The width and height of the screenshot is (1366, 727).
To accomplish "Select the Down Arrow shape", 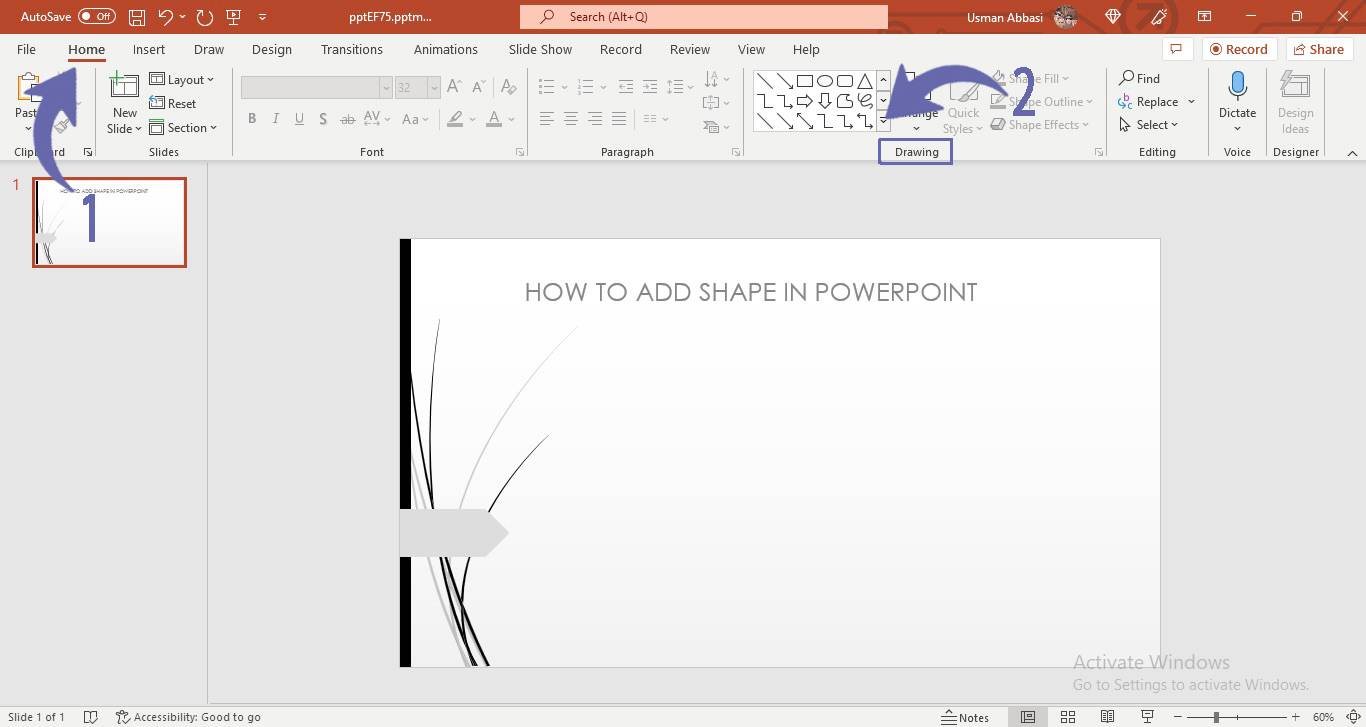I will (x=825, y=101).
